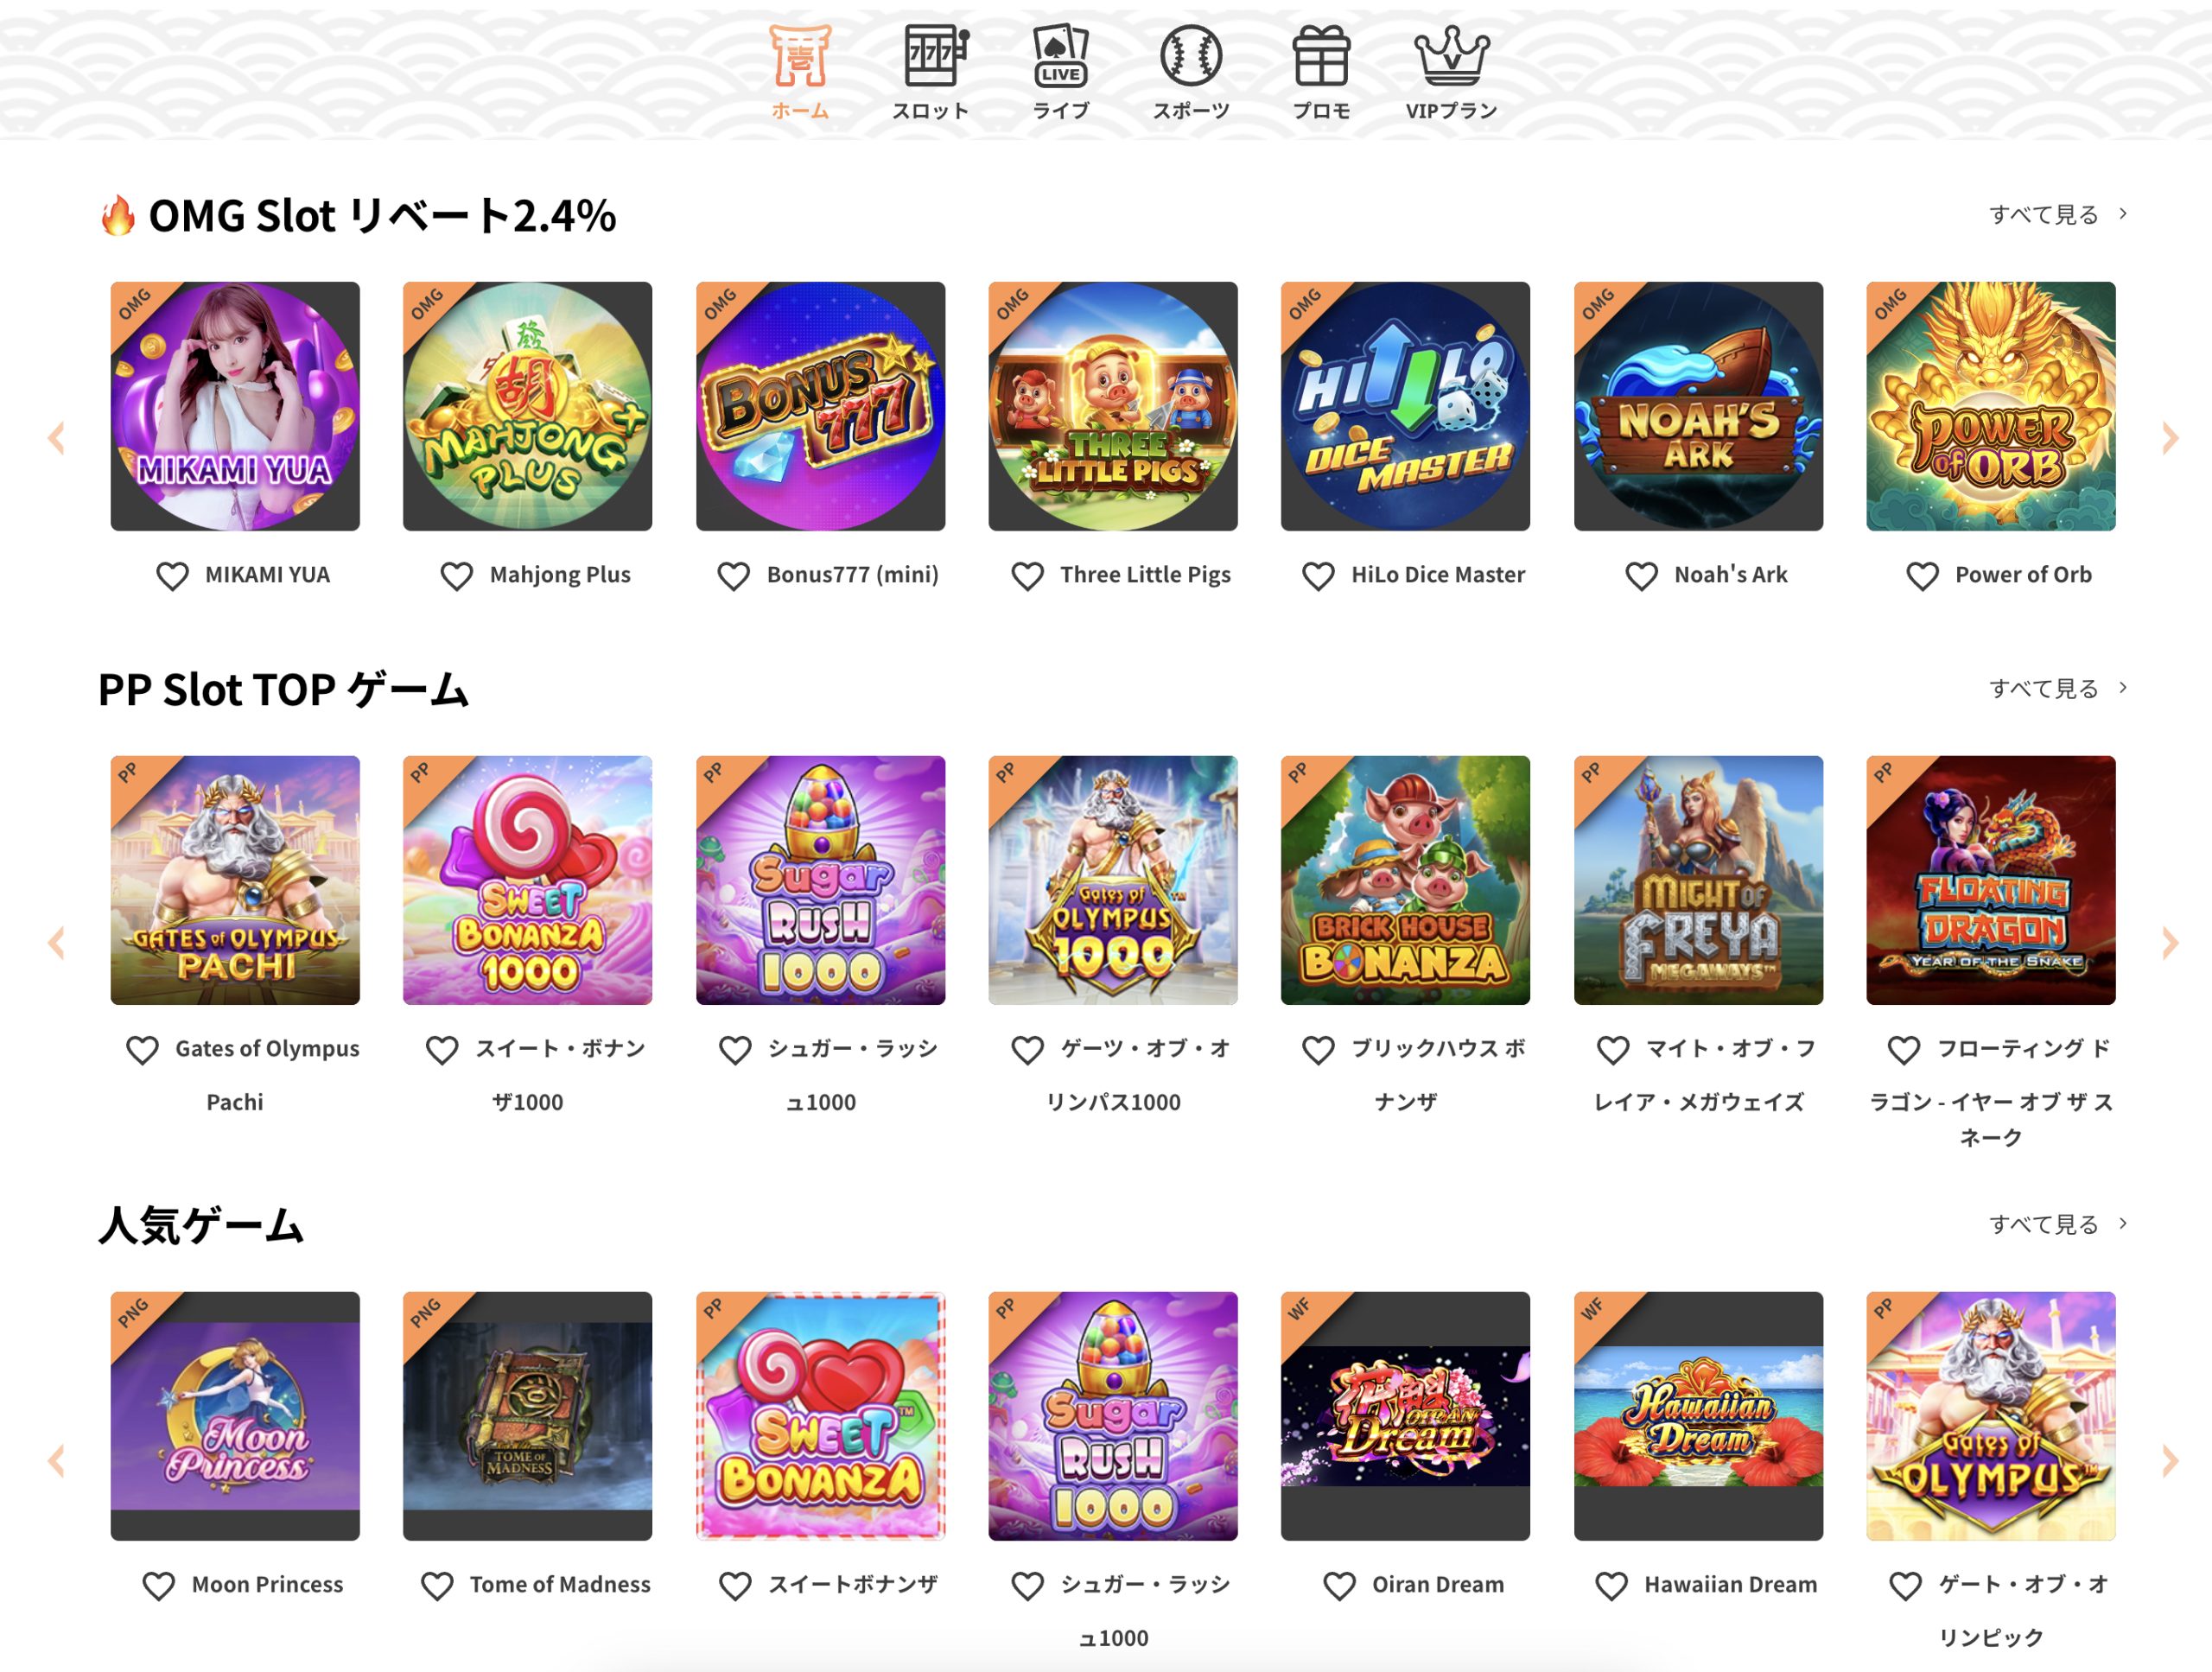Go back in the PP Slot carousel with the left arrow
This screenshot has height=1672, width=2212.
coord(57,942)
